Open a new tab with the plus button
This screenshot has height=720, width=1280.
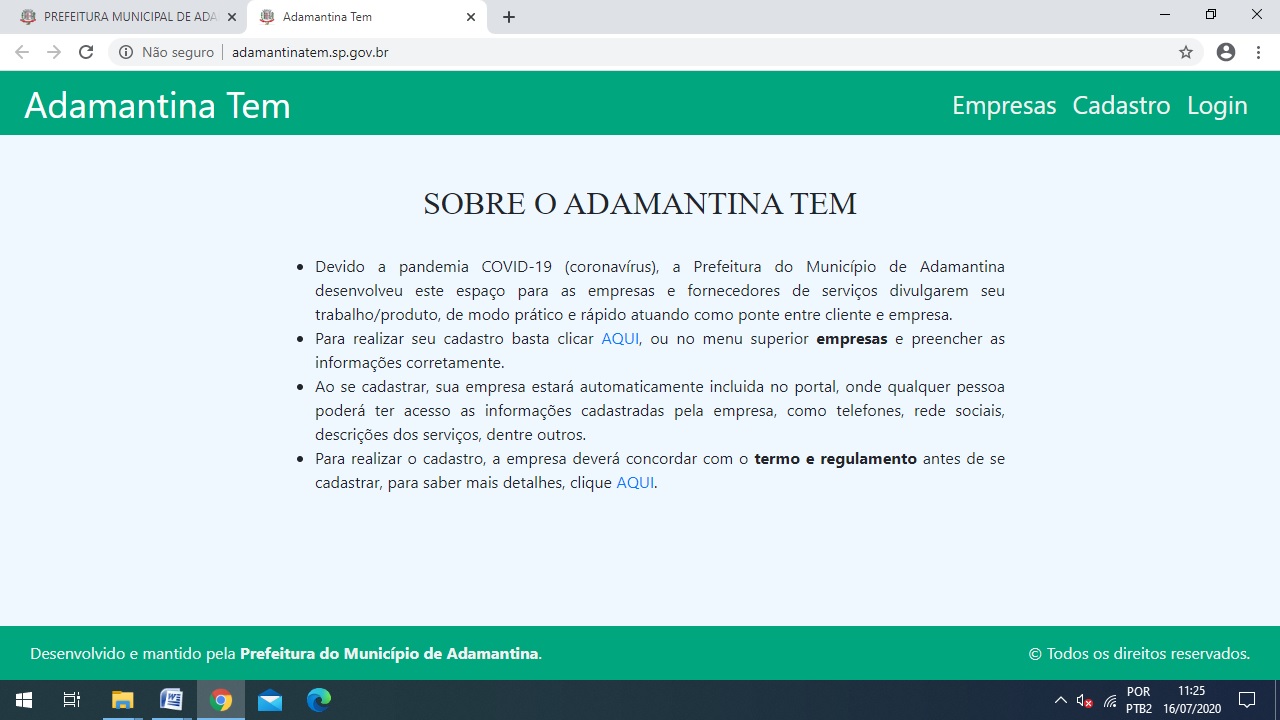point(509,17)
